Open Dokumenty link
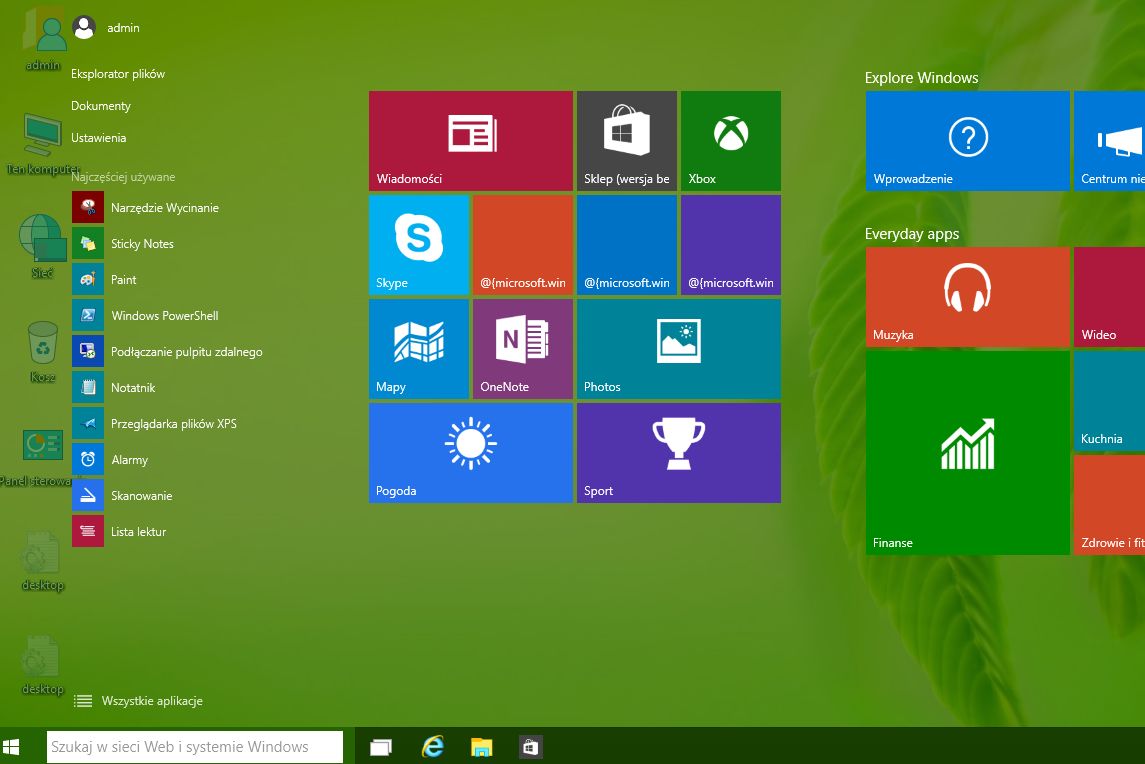This screenshot has height=764, width=1145. pos(101,106)
